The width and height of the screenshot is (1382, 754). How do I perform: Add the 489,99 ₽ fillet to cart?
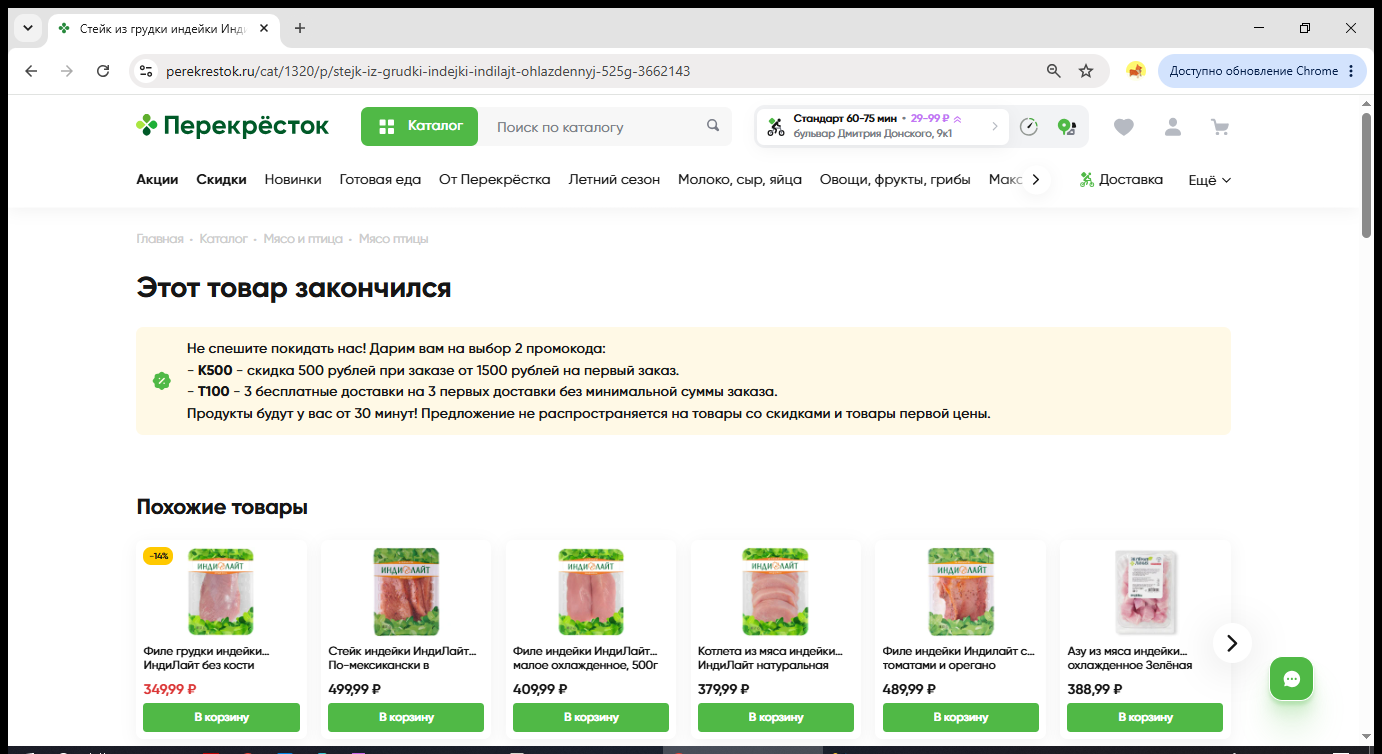[960, 717]
